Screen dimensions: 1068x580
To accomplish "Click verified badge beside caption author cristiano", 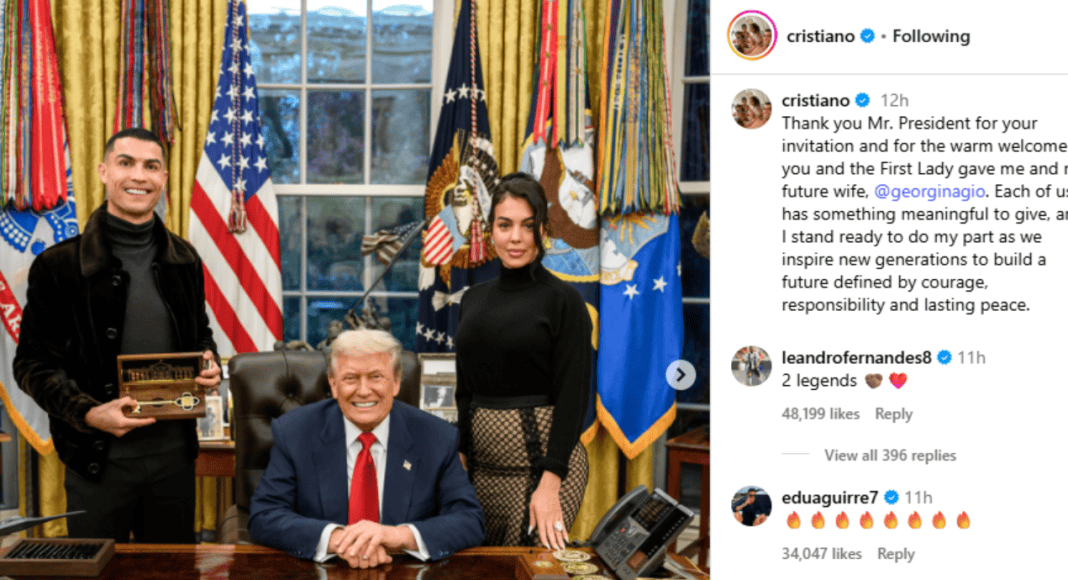I will (862, 101).
